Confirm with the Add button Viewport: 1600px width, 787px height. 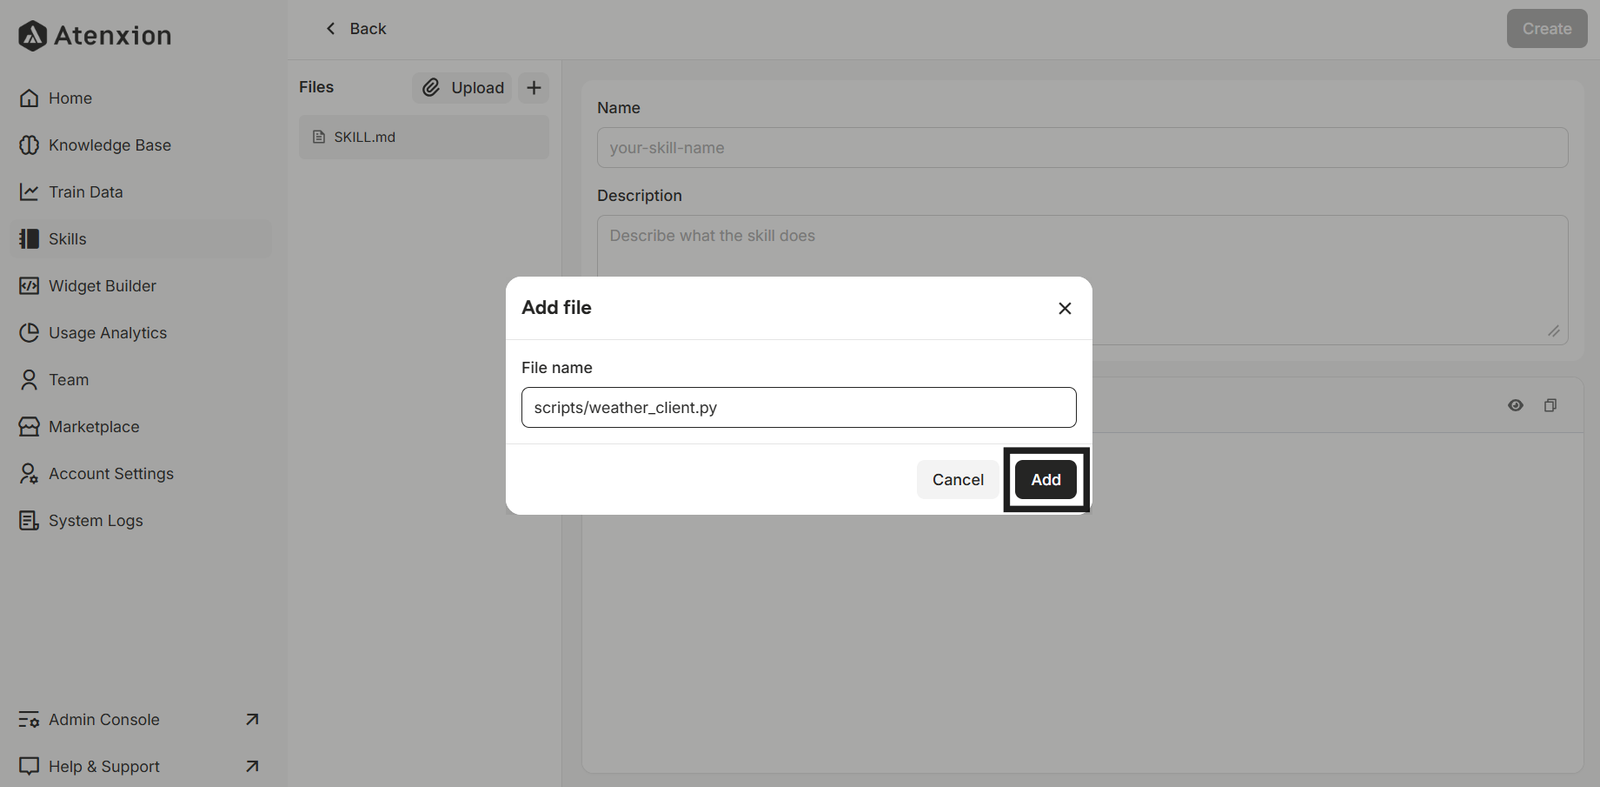[1046, 480]
